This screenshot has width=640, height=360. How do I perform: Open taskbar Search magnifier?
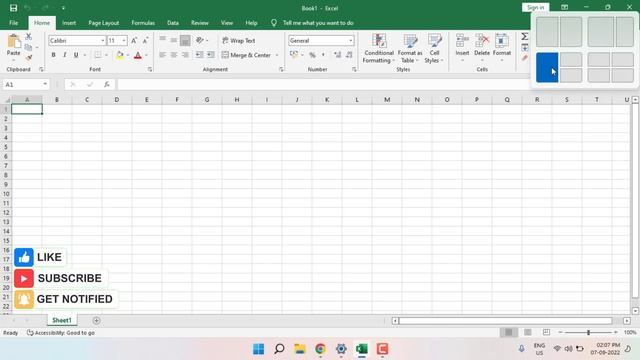[x=279, y=349]
